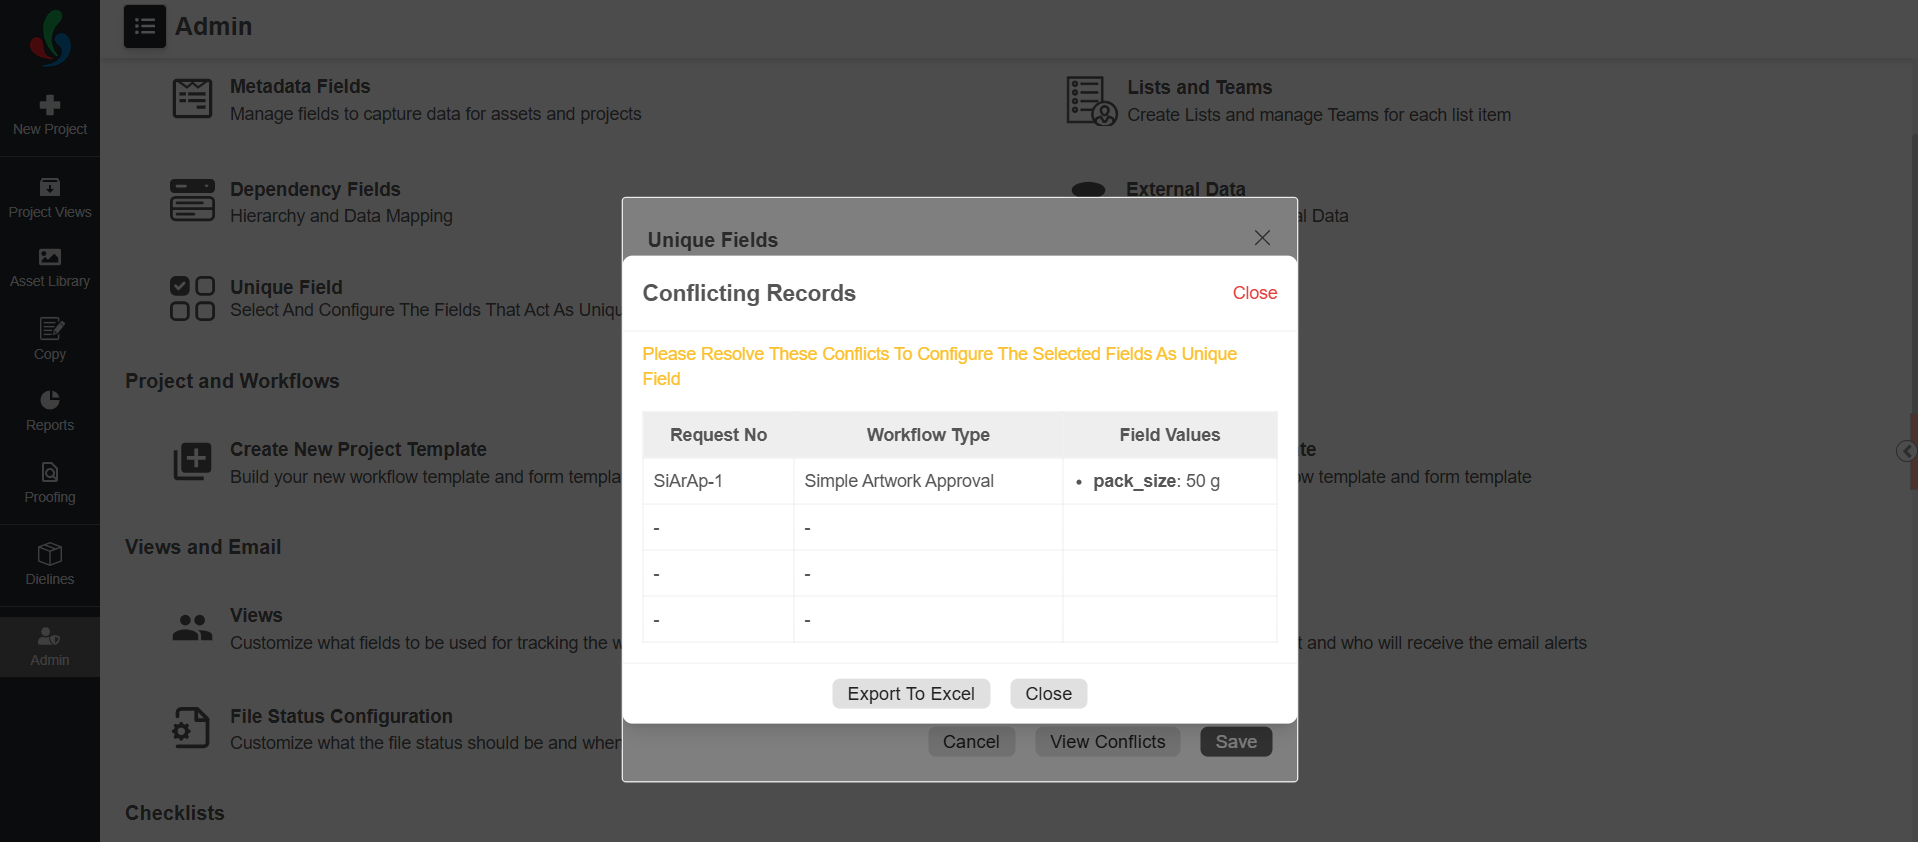Click the red Close link in header
1918x842 pixels.
click(x=1254, y=293)
